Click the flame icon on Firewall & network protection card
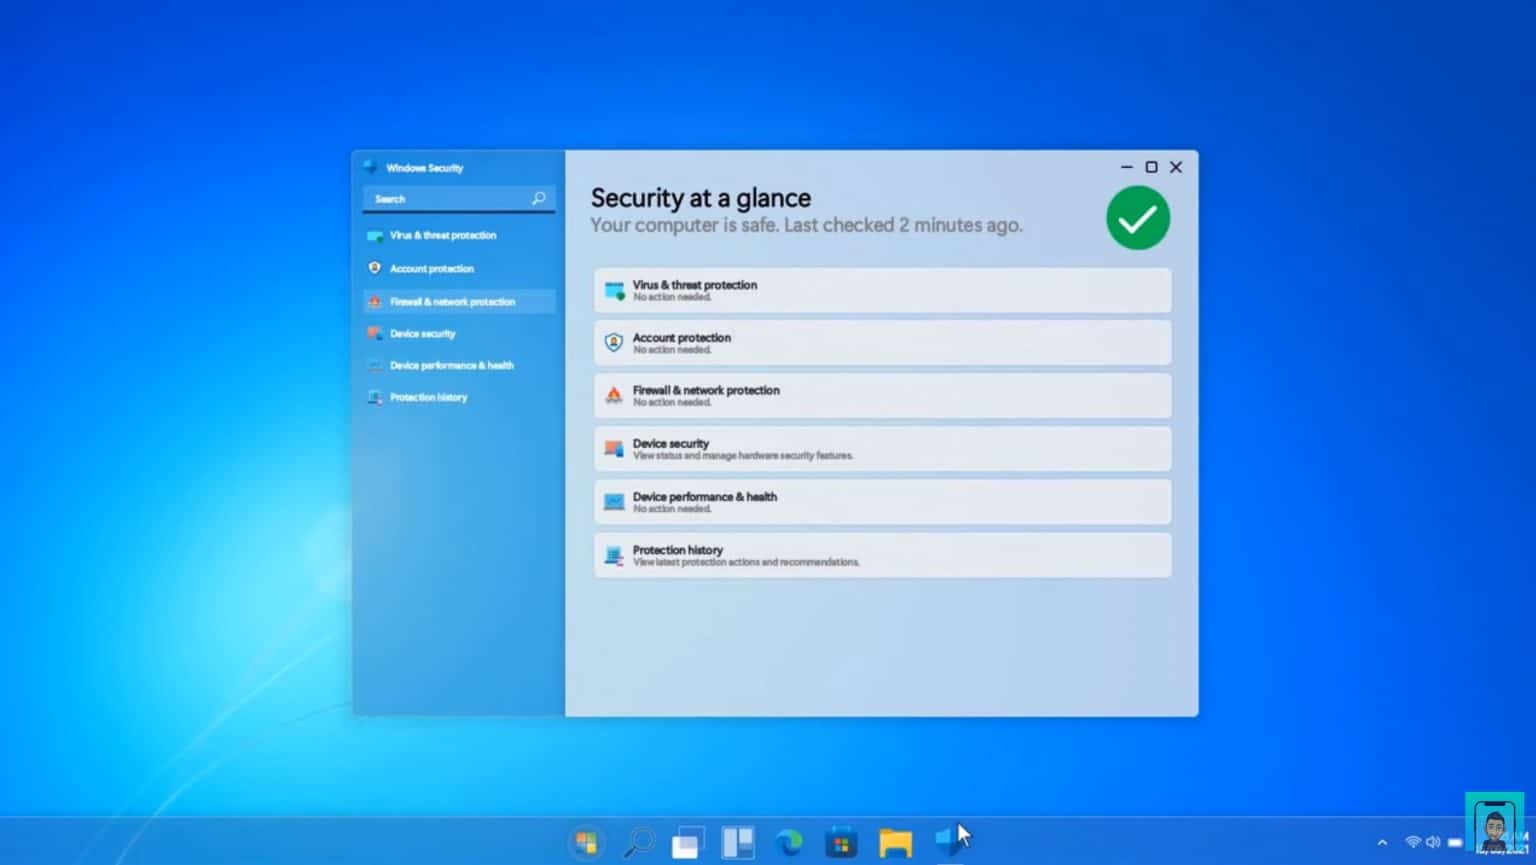Image resolution: width=1536 pixels, height=865 pixels. [x=613, y=395]
